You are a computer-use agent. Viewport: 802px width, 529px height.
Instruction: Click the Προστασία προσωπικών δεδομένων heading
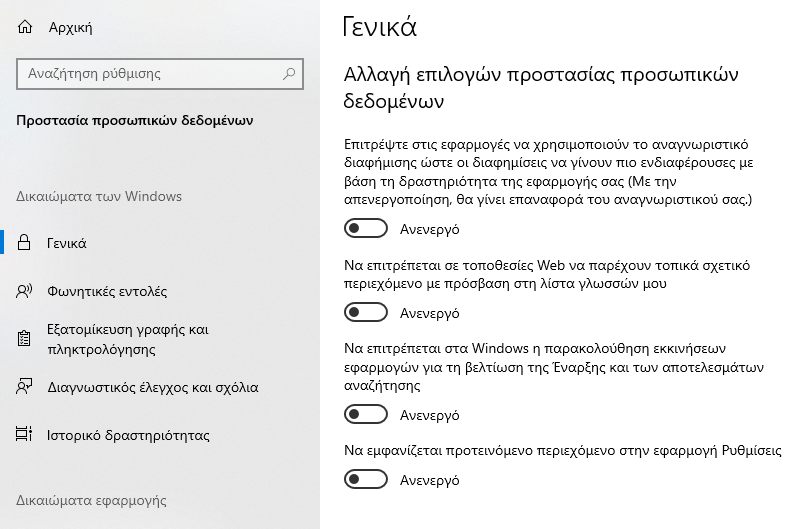click(135, 121)
